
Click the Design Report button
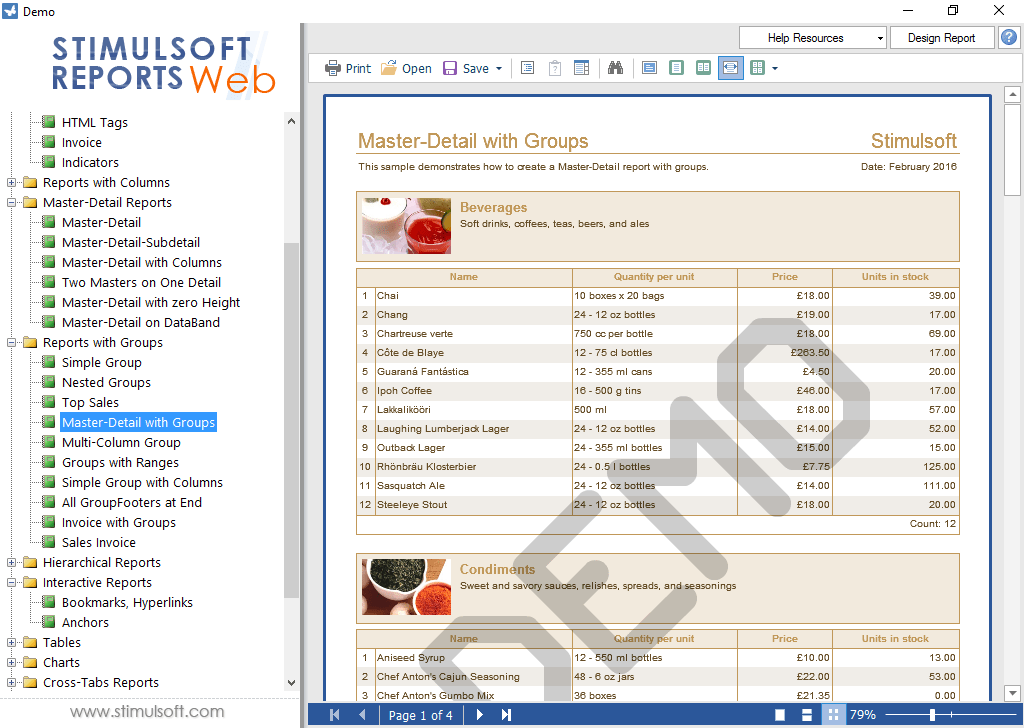(x=941, y=37)
